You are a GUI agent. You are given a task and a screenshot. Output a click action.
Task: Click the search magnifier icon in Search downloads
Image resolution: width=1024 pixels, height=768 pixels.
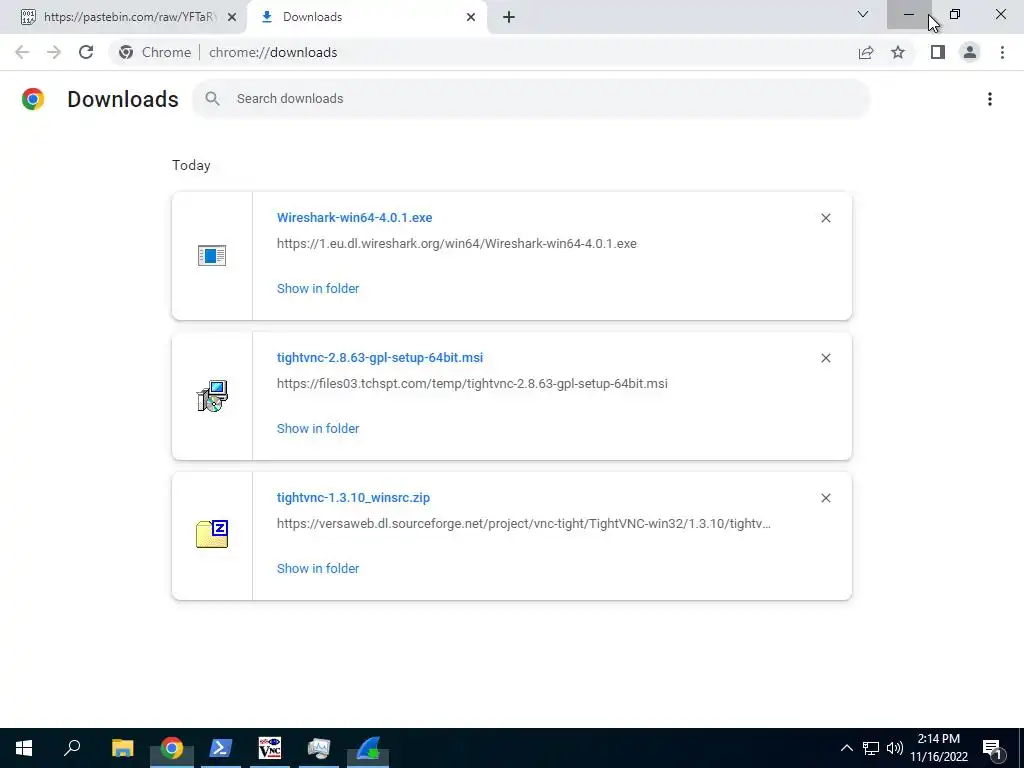212,99
